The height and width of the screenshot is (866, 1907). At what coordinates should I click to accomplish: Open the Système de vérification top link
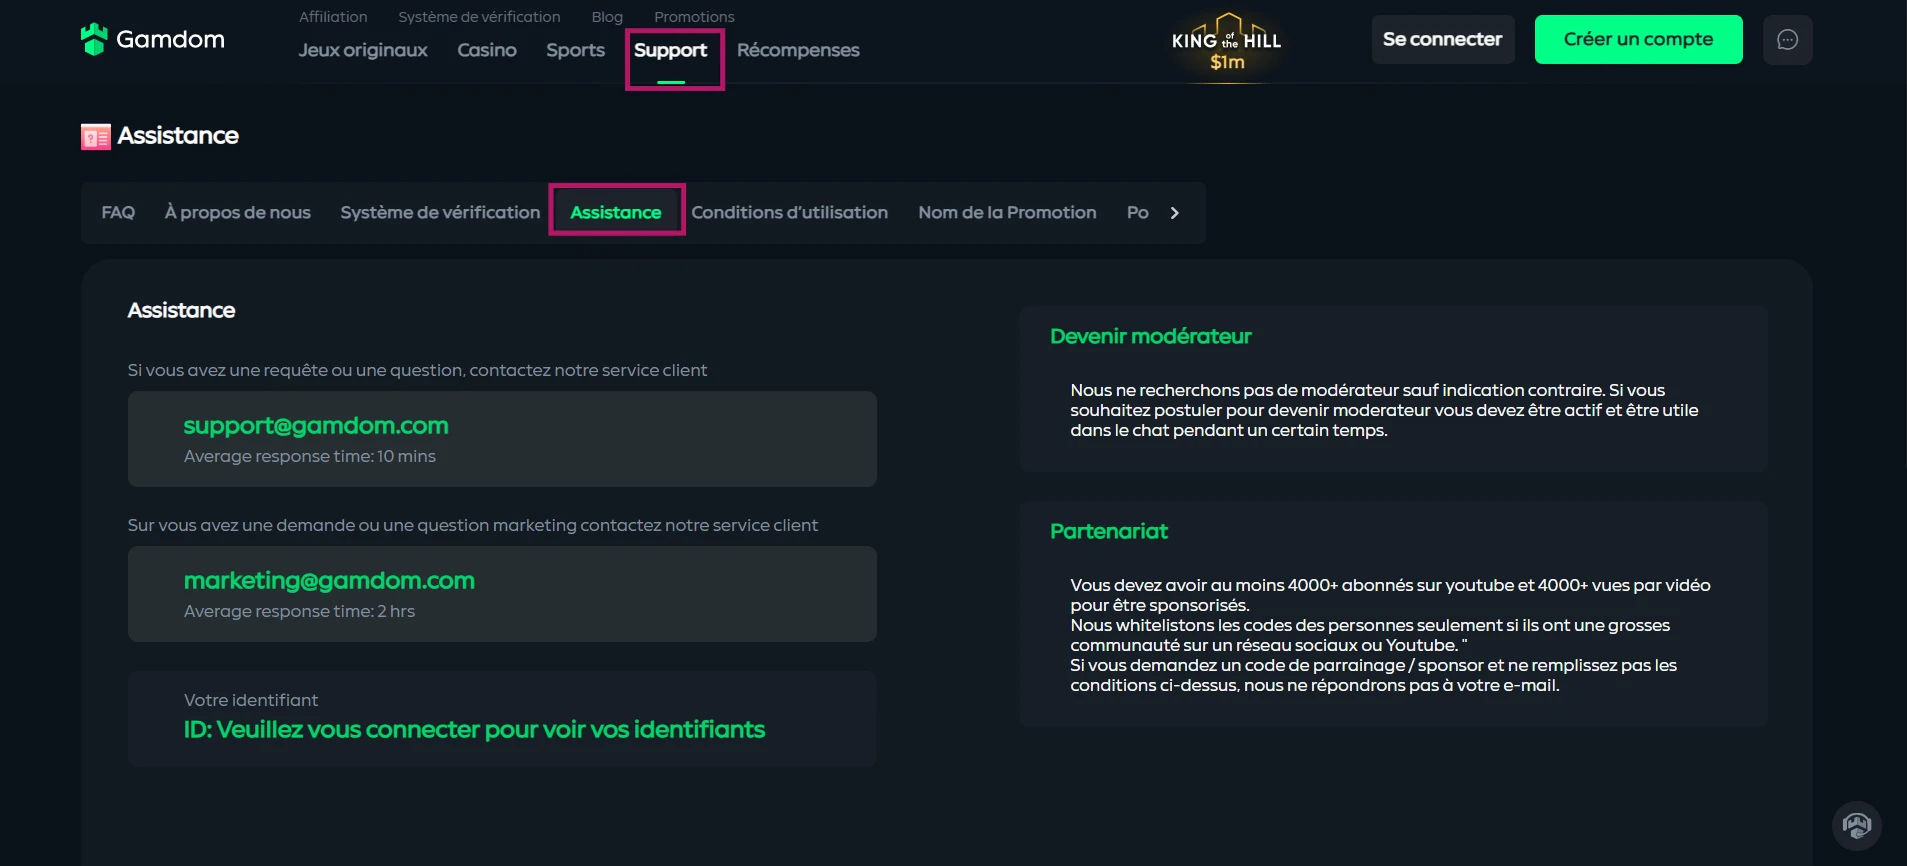tap(479, 17)
